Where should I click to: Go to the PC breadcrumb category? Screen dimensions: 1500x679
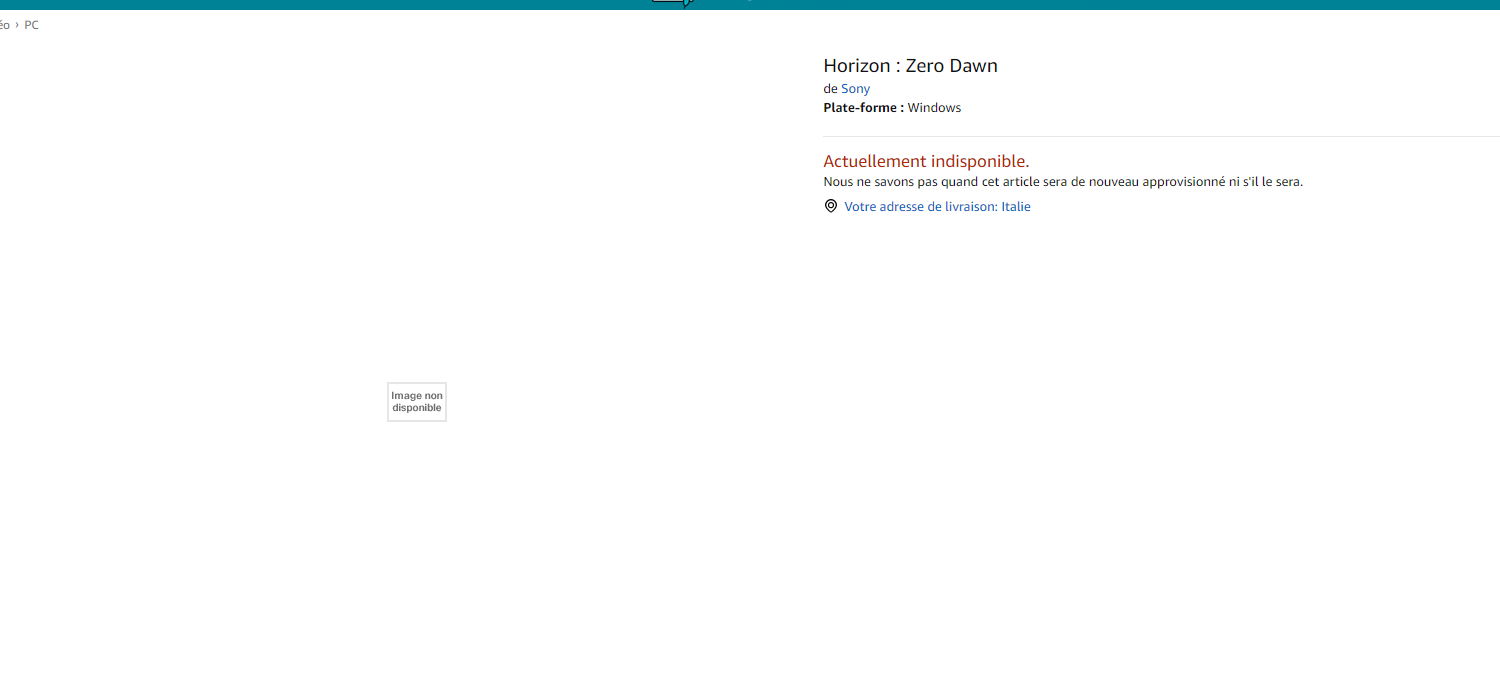[x=32, y=25]
